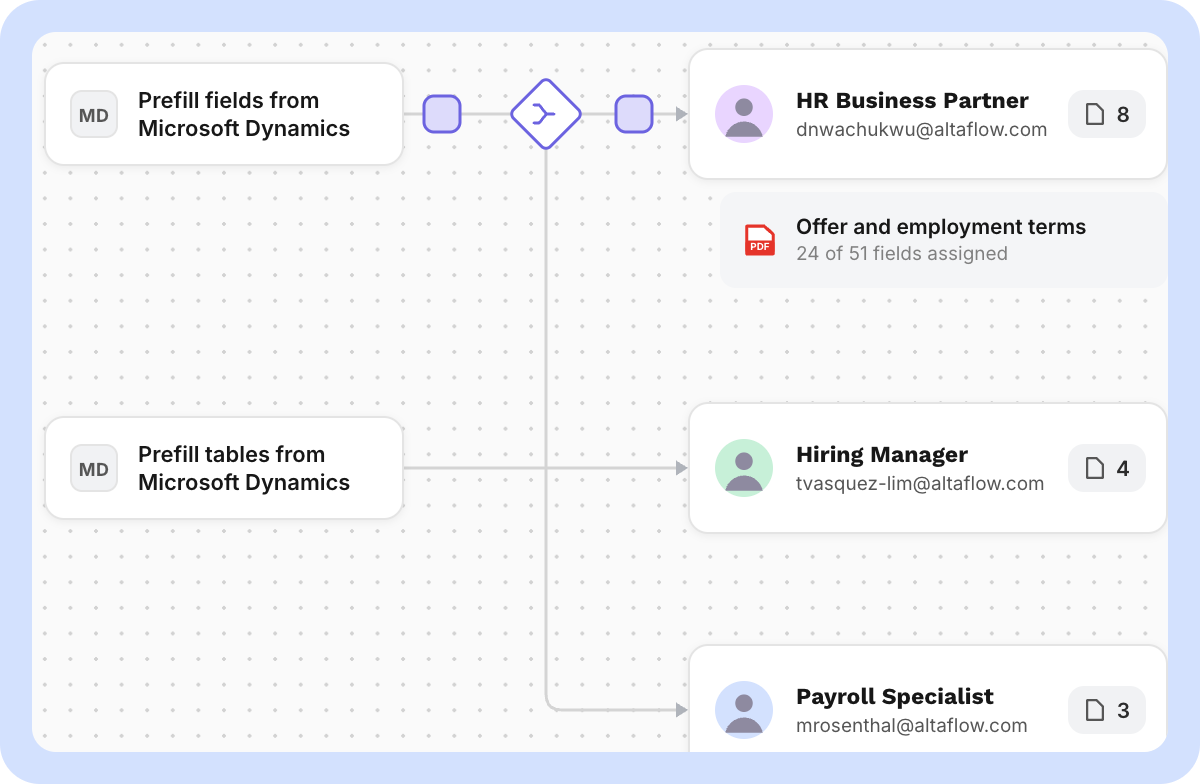
Task: Click the MD badge on Prefill tables card
Action: [x=94, y=469]
